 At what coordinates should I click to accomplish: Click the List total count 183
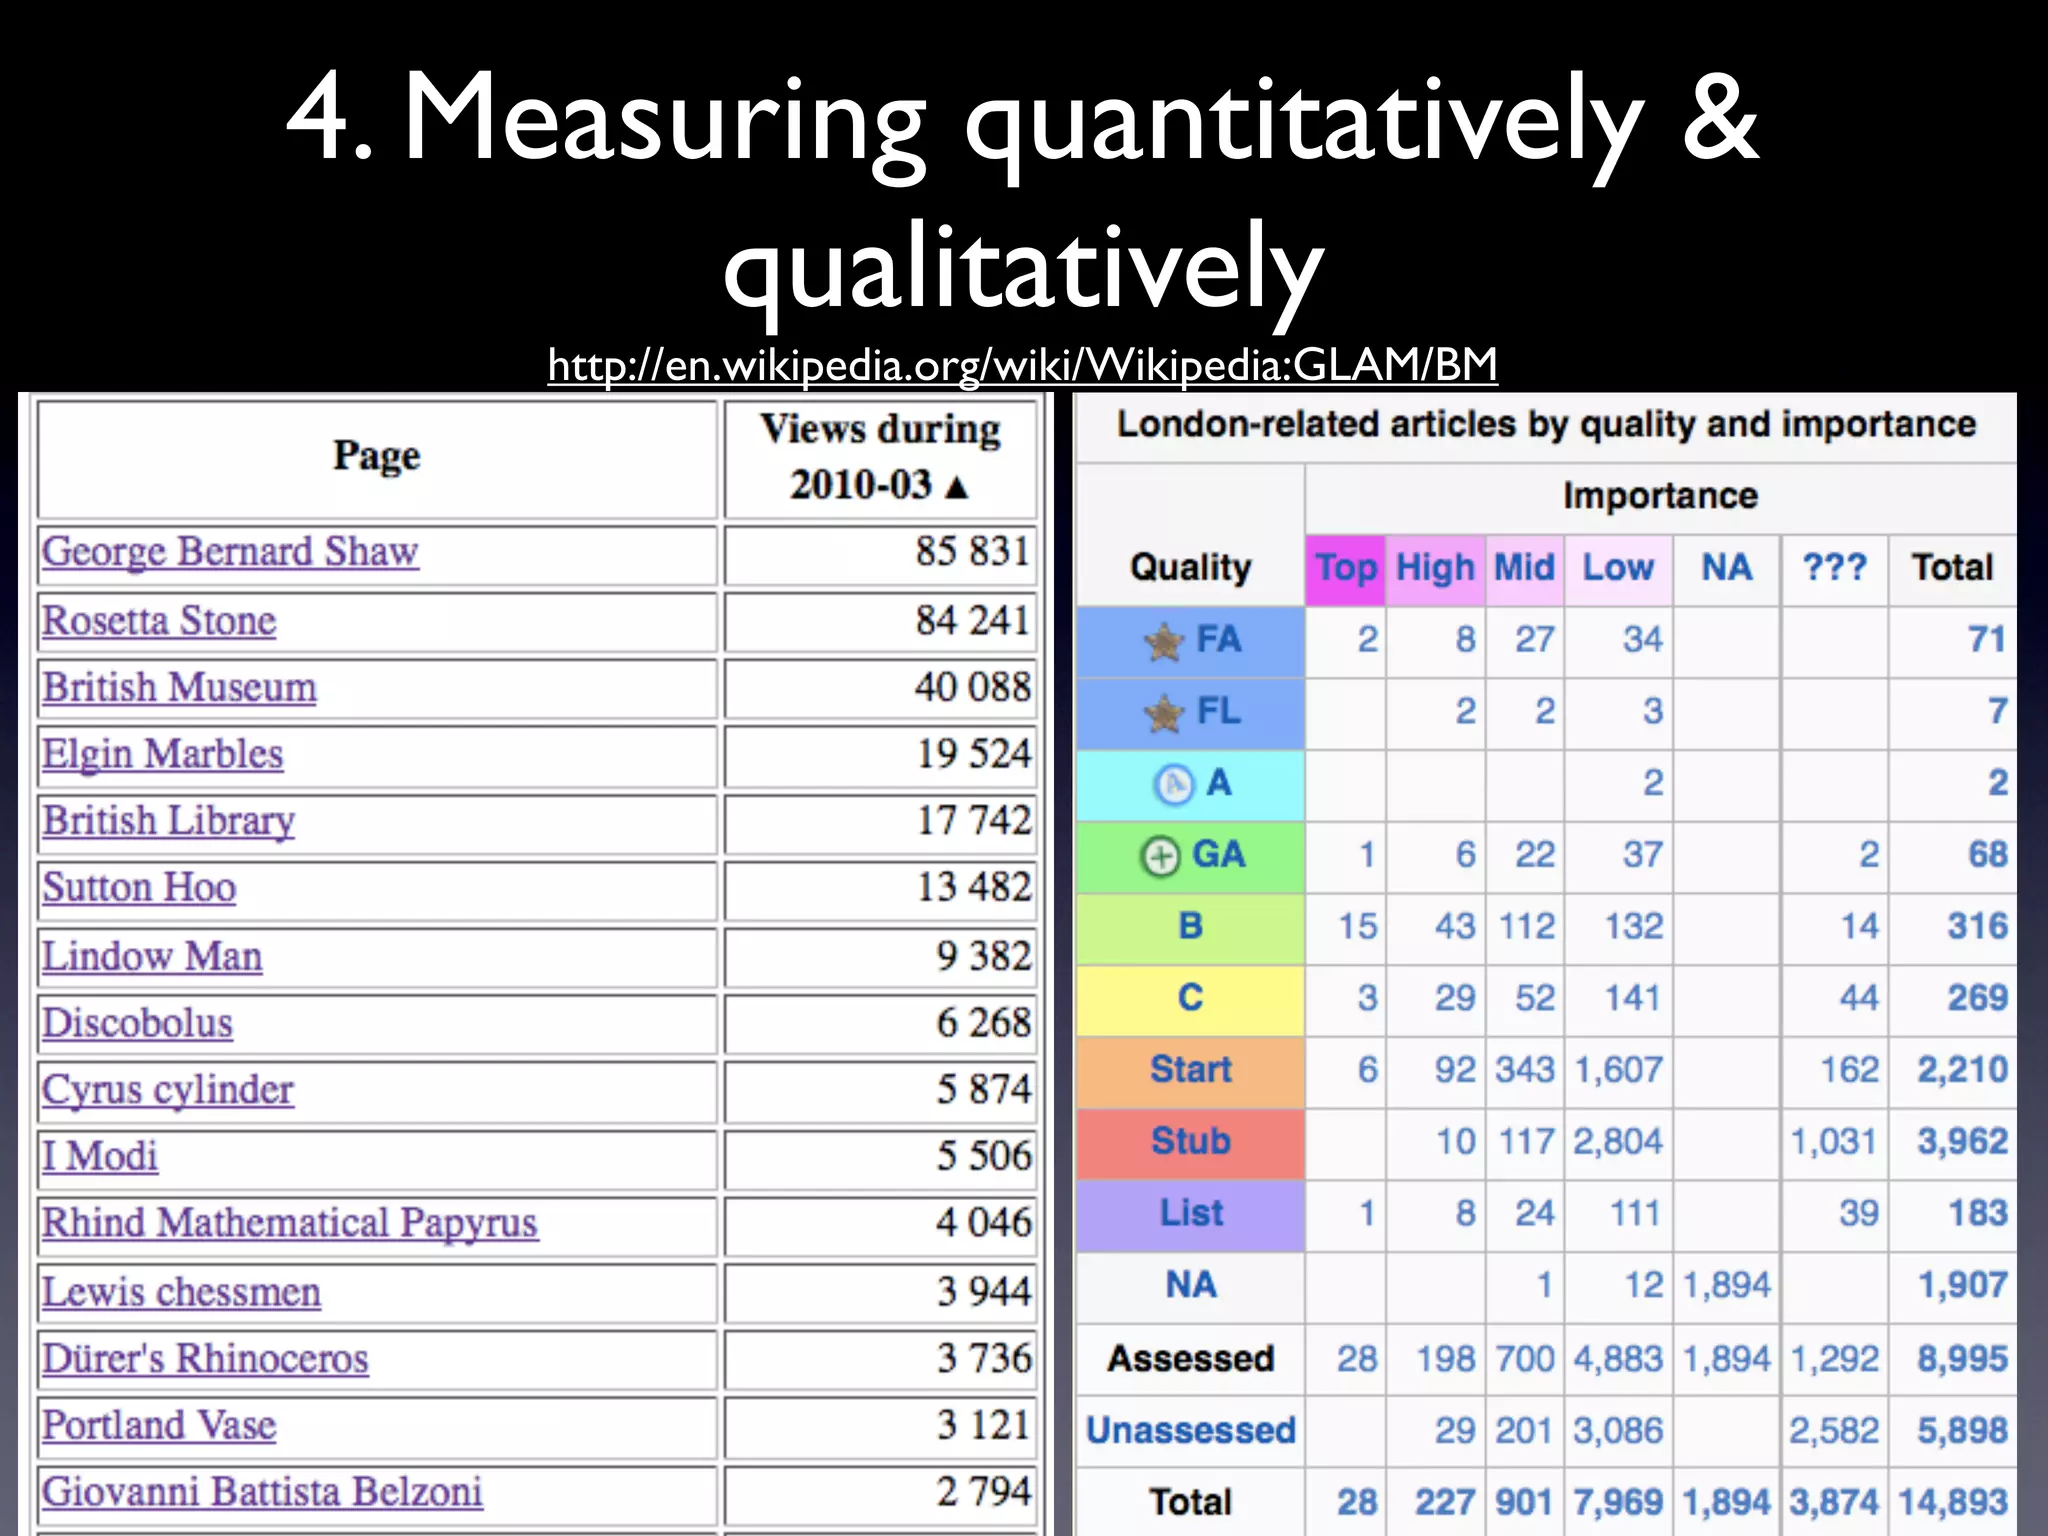[1978, 1214]
